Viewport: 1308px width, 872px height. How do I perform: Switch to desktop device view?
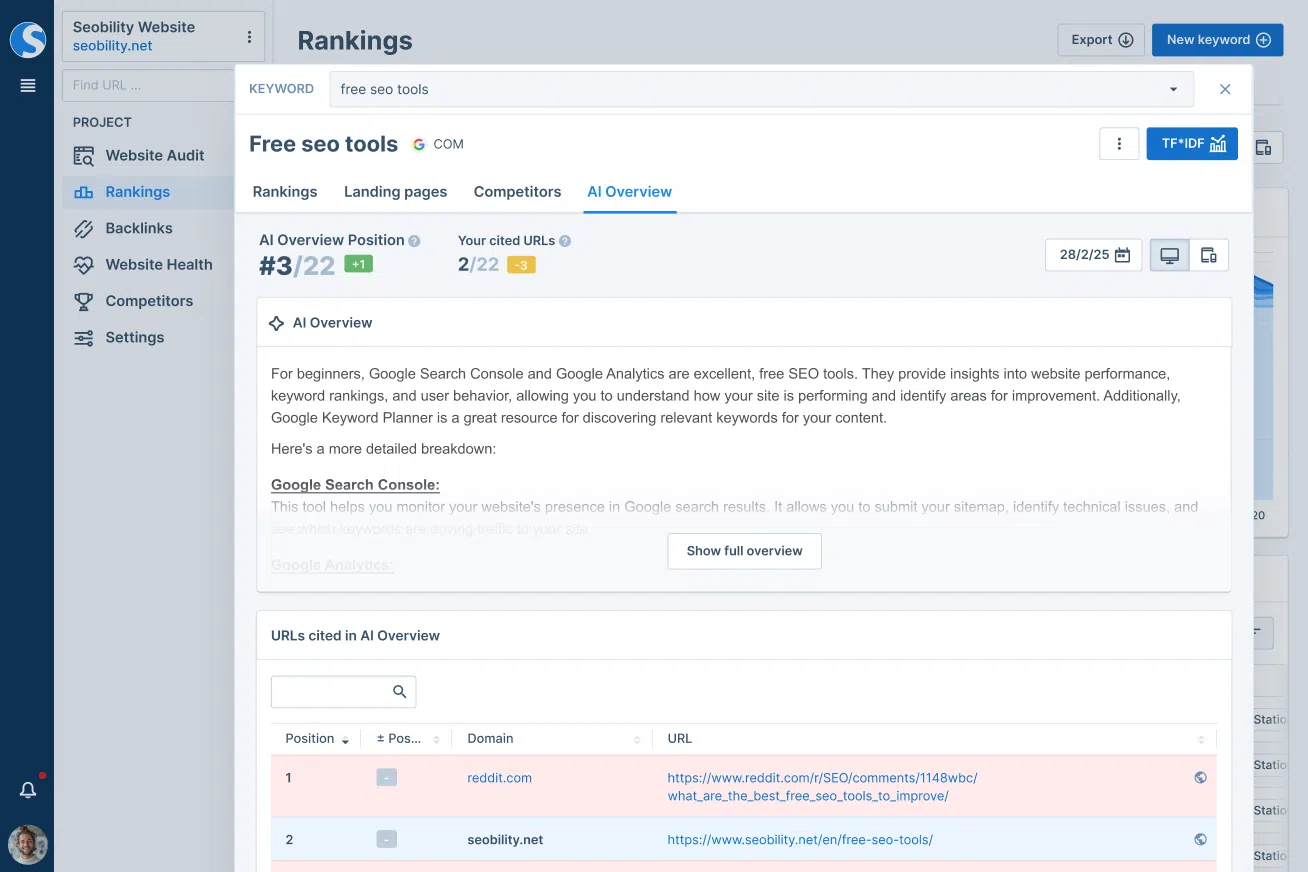point(1169,255)
